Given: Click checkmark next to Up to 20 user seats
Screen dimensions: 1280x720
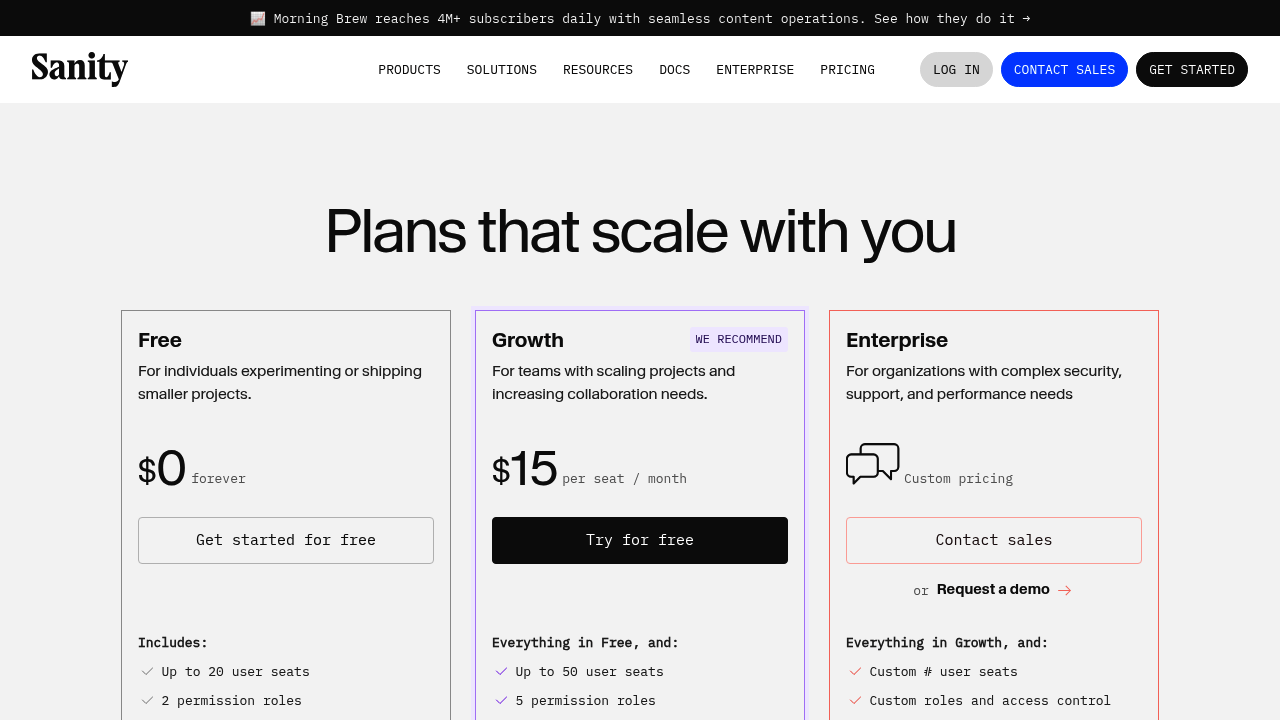Looking at the screenshot, I should pyautogui.click(x=148, y=672).
